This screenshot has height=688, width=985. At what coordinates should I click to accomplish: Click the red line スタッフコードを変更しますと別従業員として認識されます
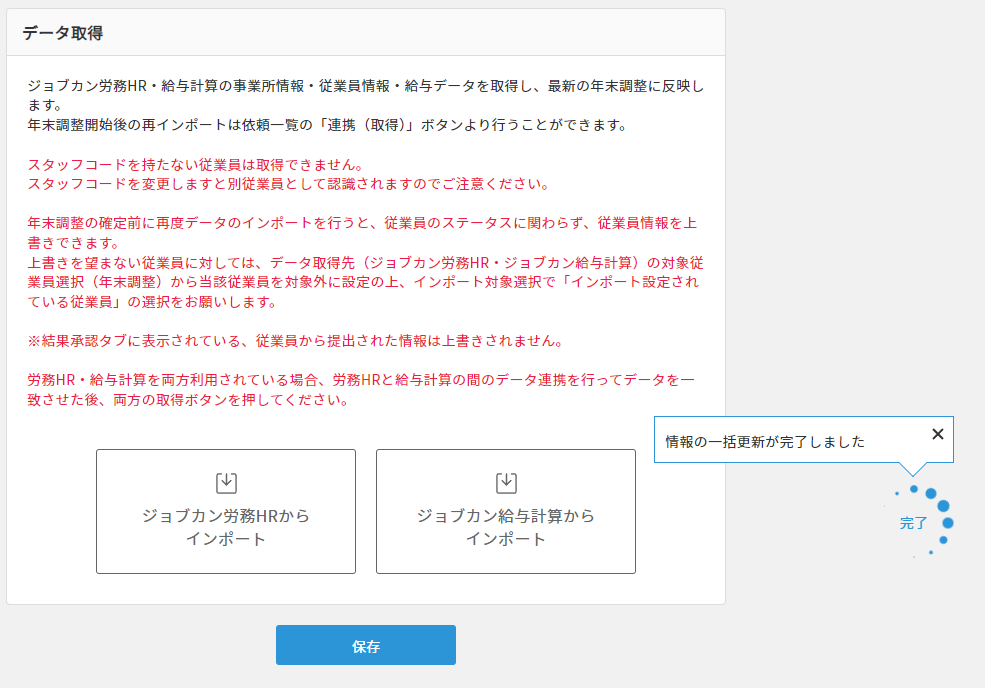tap(290, 184)
